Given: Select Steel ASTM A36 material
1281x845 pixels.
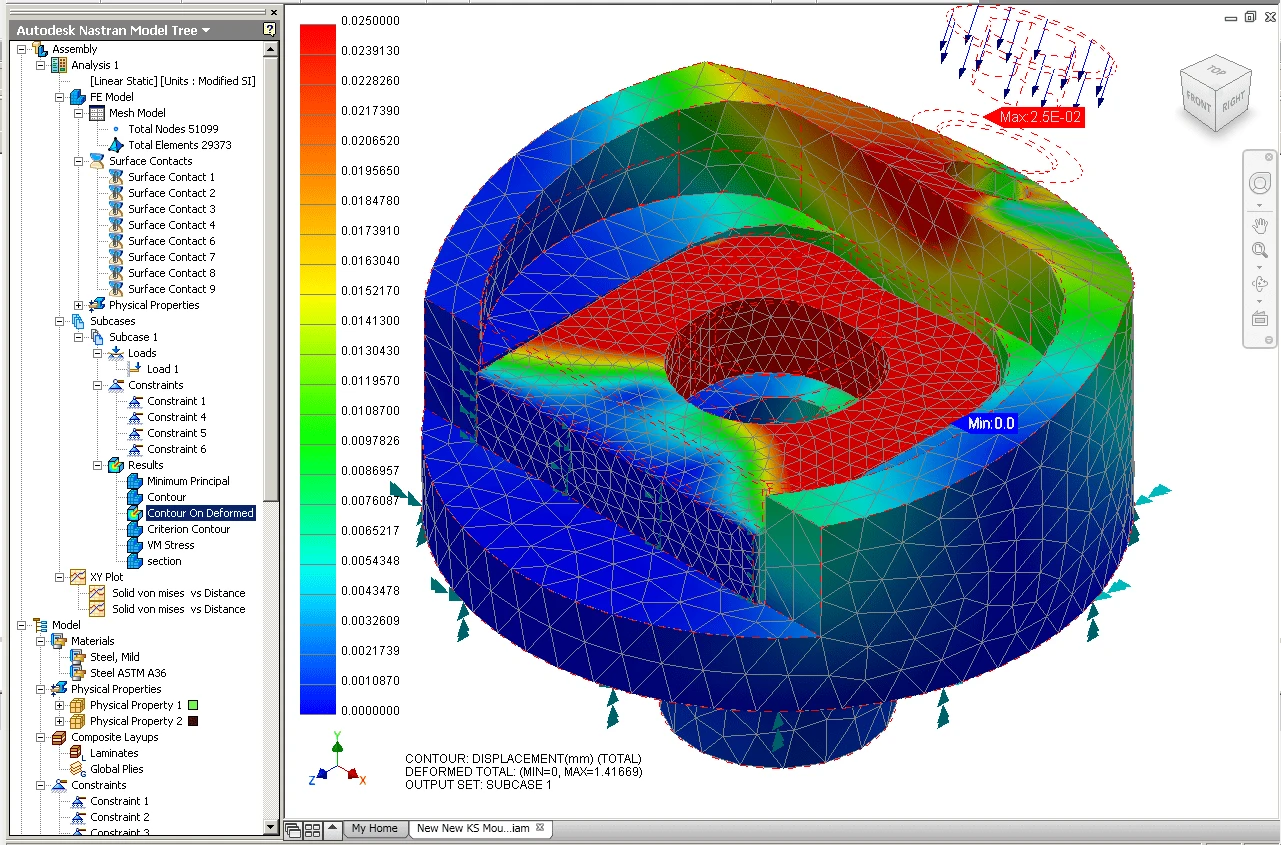Looking at the screenshot, I should tap(128, 673).
